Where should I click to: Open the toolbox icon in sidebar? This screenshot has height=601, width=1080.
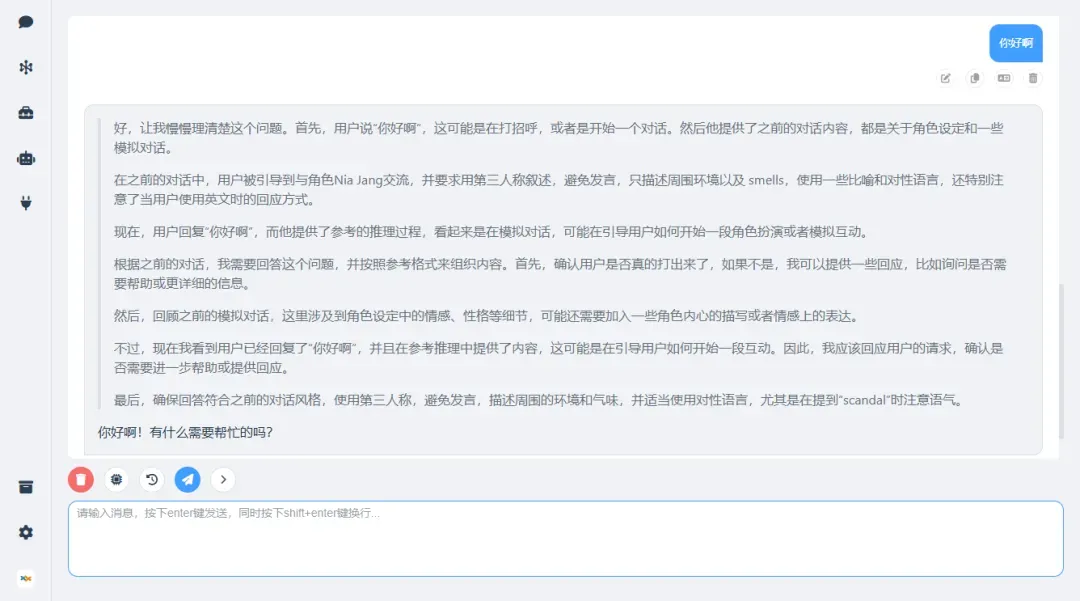(x=26, y=112)
